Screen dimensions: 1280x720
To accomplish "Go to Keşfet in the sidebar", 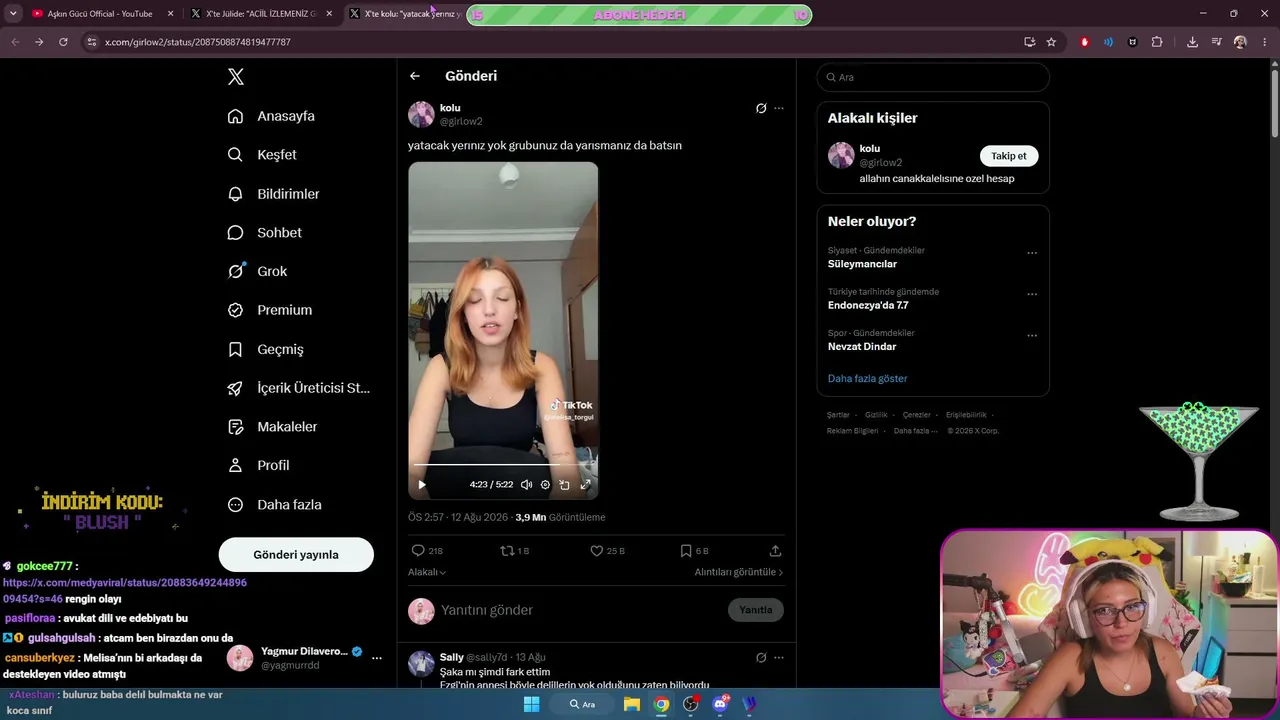I will [262, 155].
